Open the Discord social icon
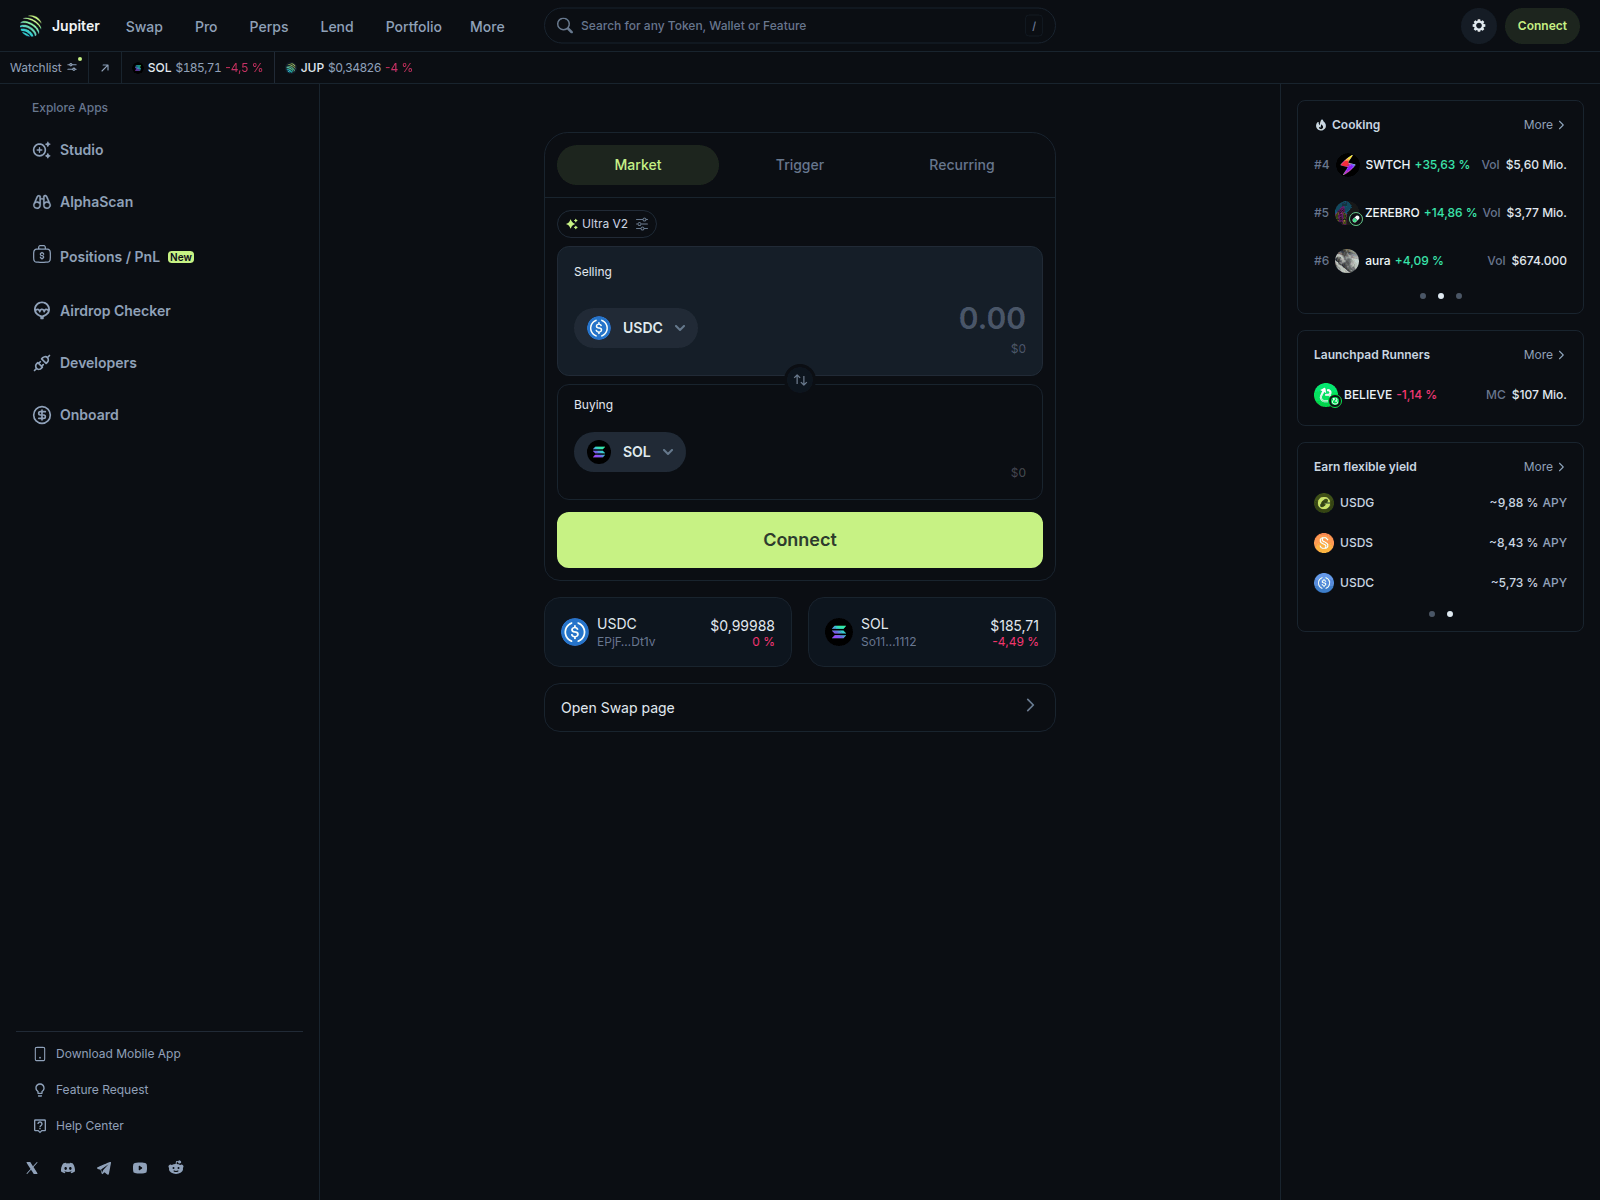 coord(68,1168)
